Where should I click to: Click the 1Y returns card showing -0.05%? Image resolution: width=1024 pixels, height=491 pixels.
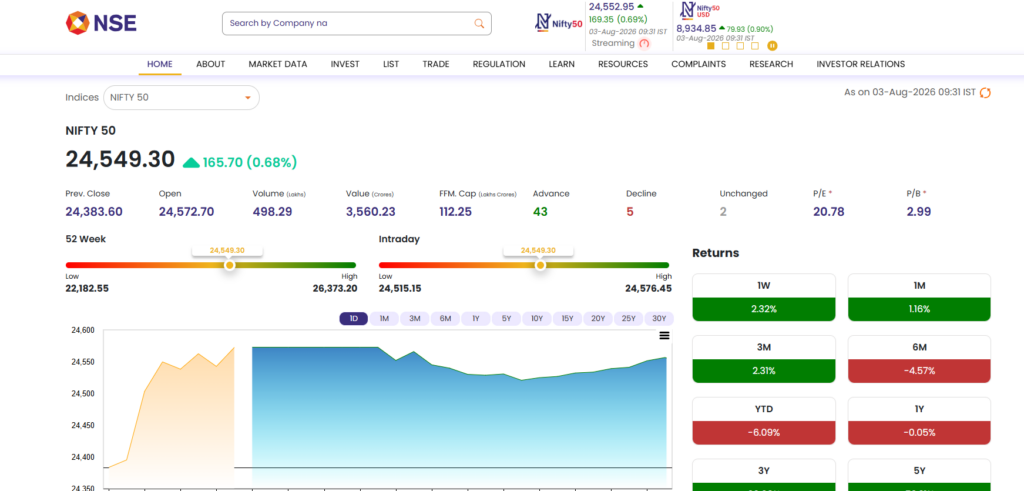point(920,421)
